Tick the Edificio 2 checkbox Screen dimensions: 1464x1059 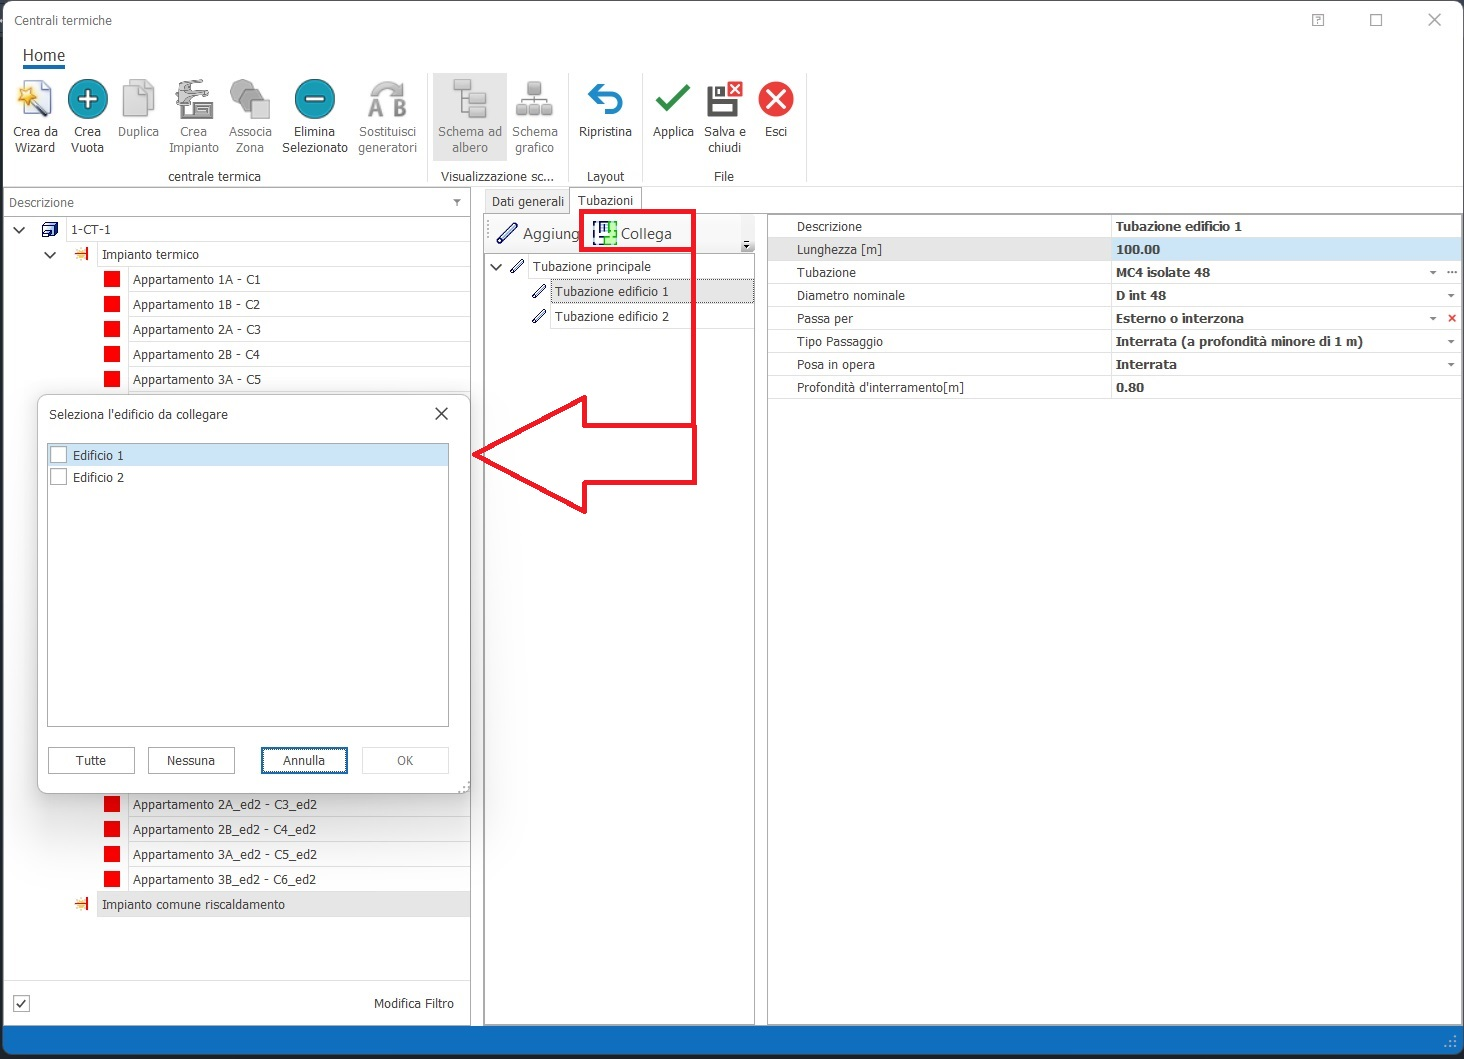click(x=59, y=478)
